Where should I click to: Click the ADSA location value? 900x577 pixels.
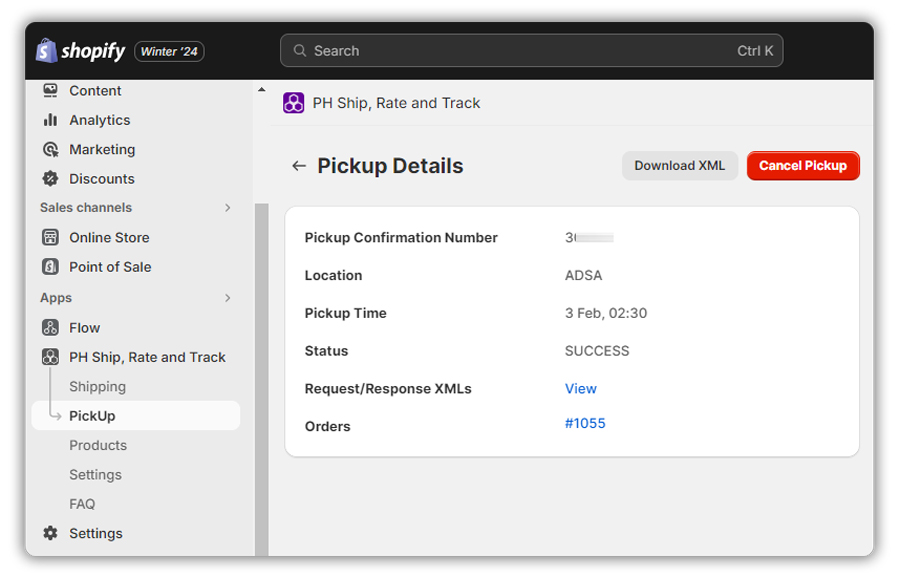tap(583, 275)
